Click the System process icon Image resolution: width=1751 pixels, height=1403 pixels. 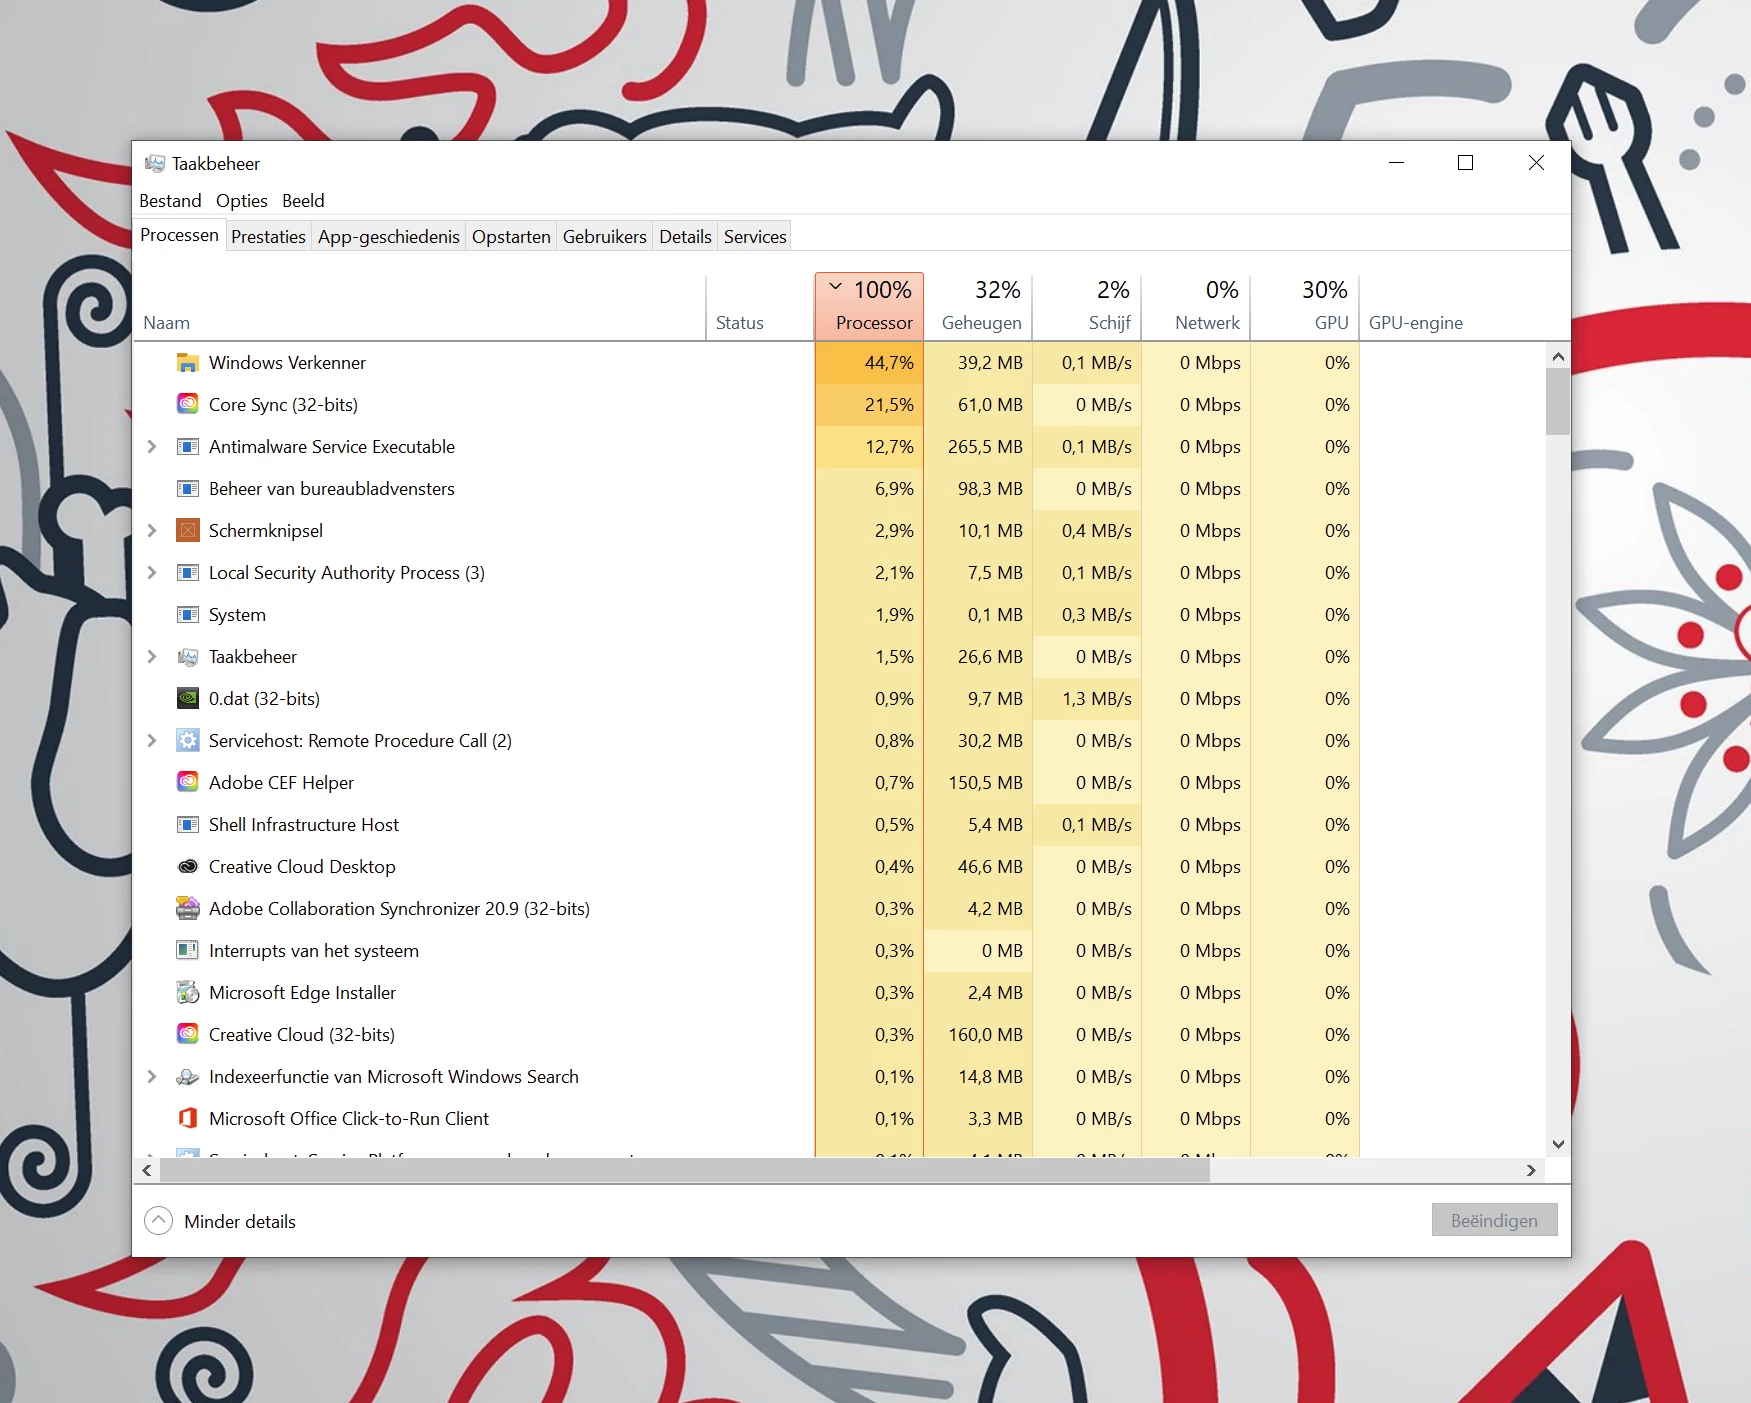187,615
